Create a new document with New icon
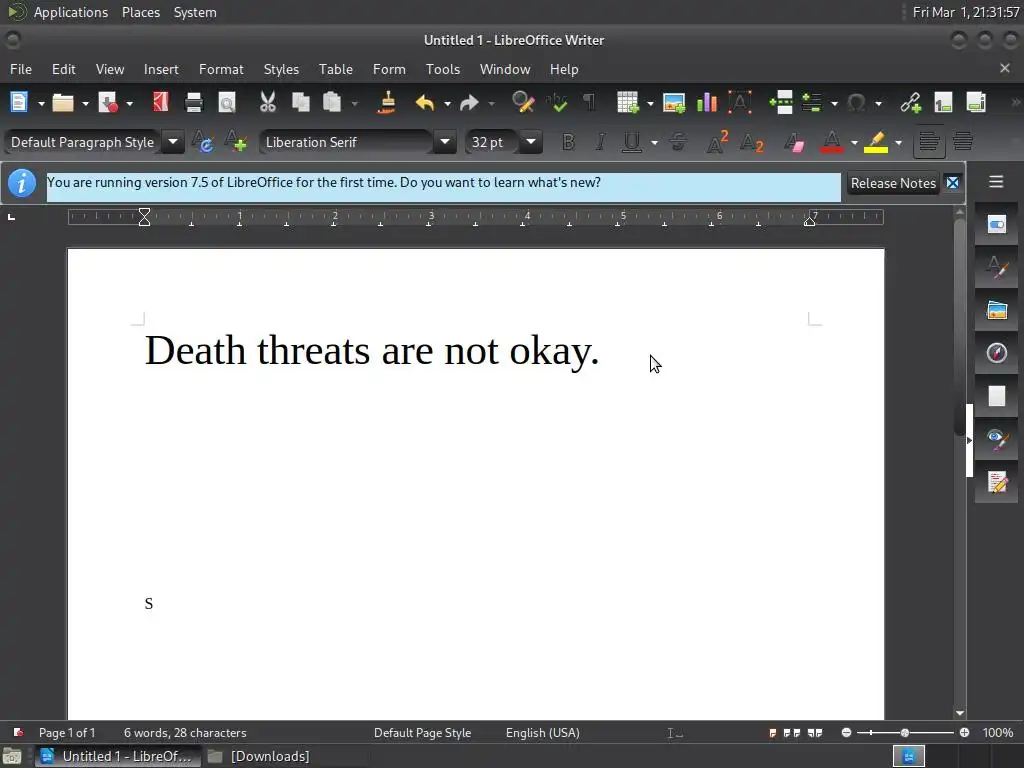 pos(18,103)
